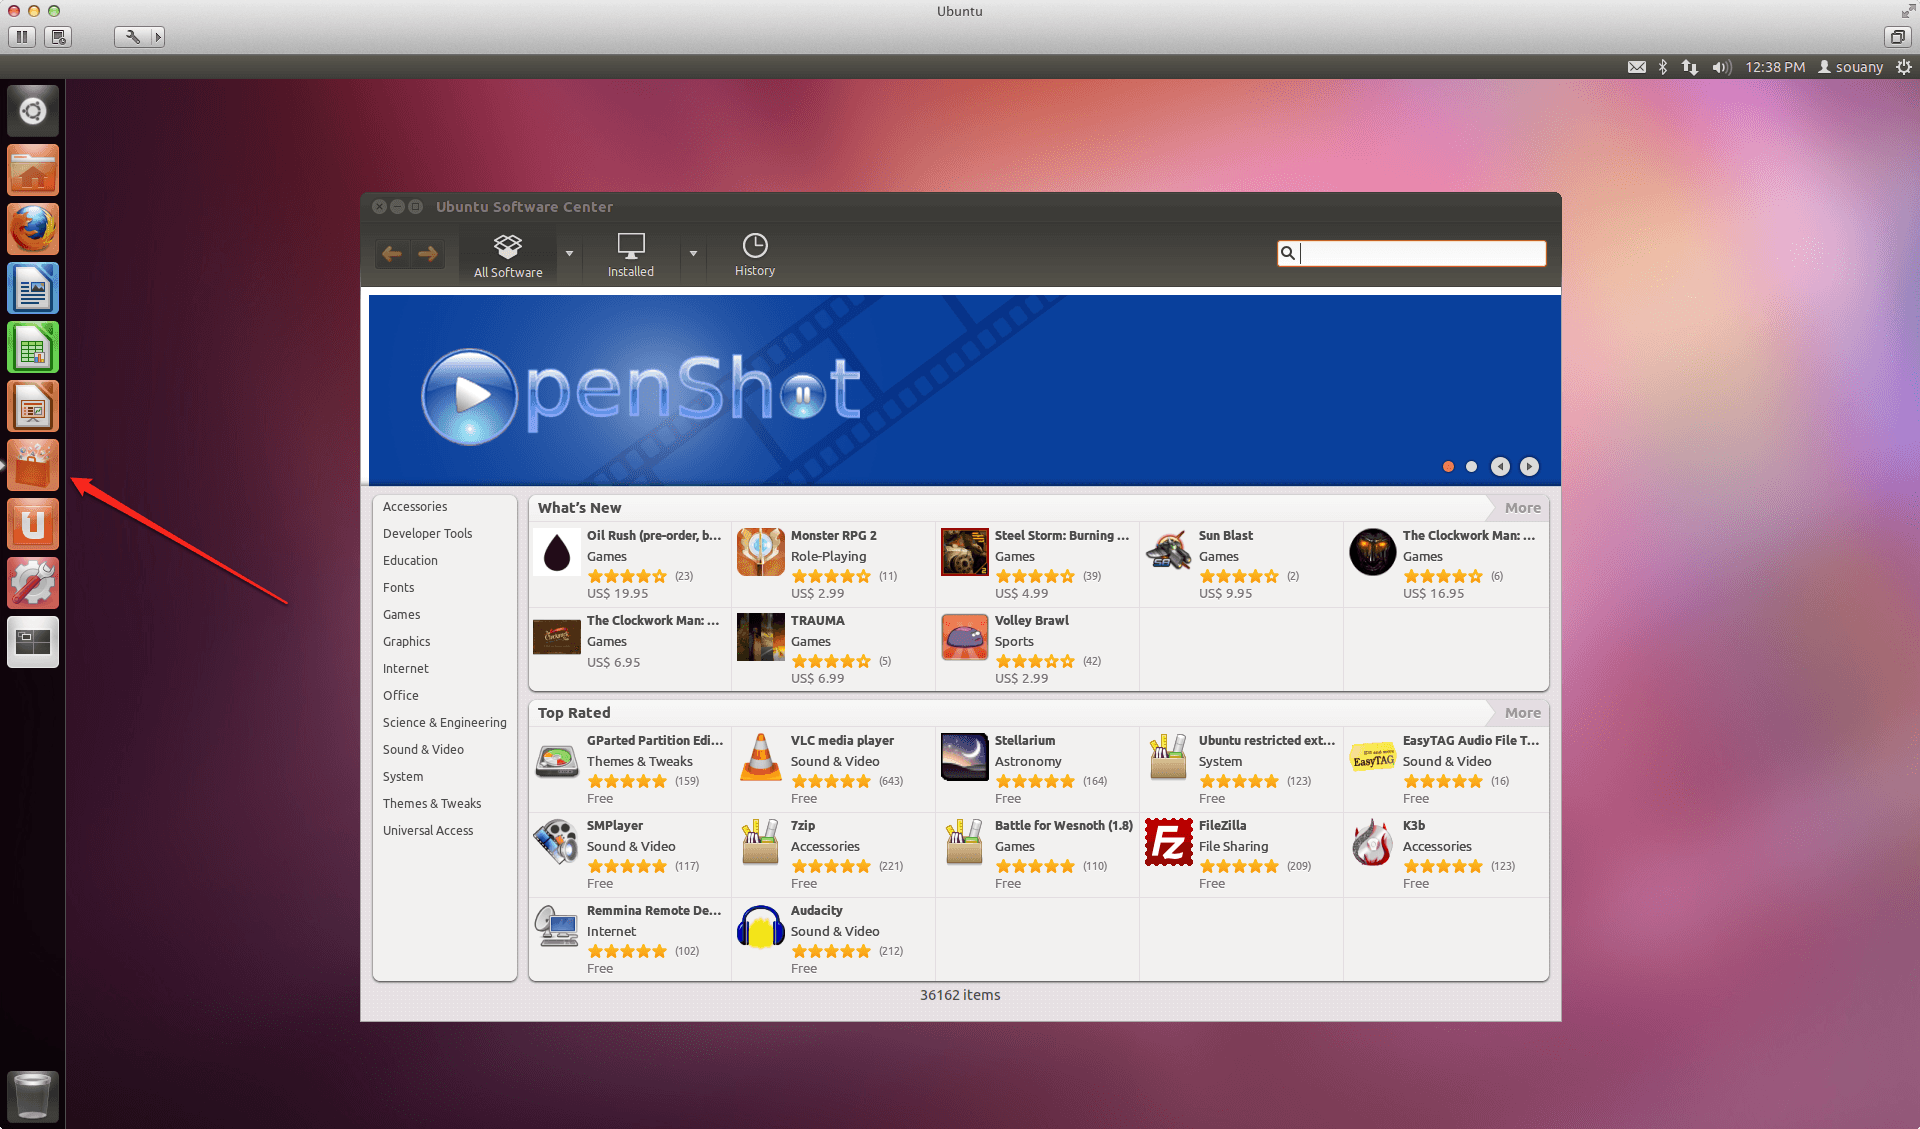Open TRAUMA game icon
This screenshot has height=1129, width=1920.
click(x=761, y=637)
